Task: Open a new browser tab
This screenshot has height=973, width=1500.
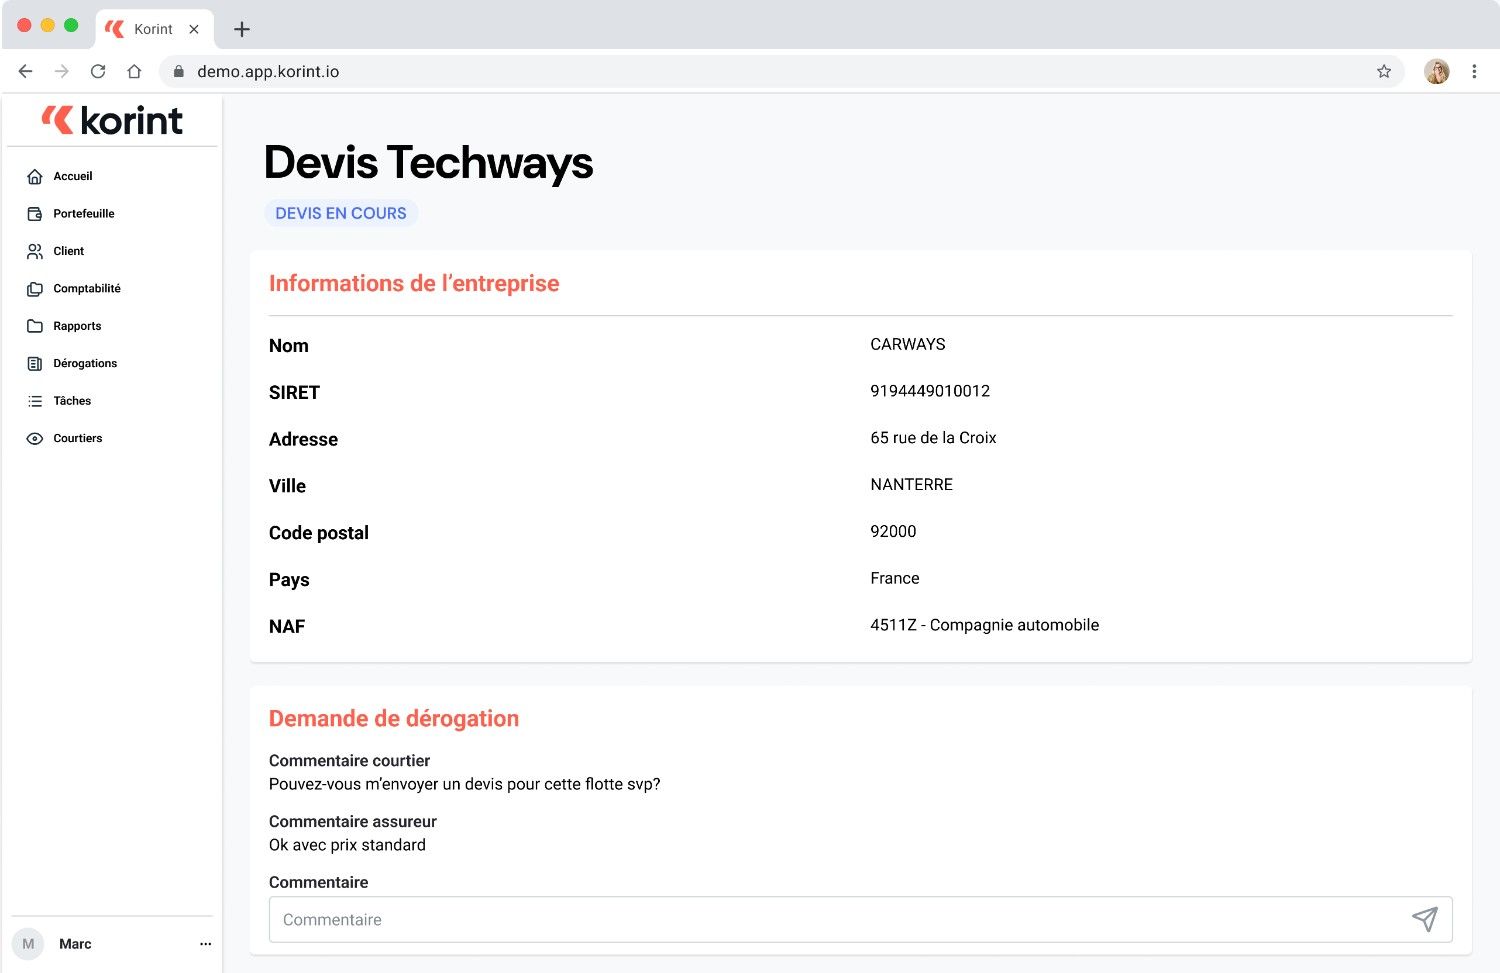Action: 242,29
